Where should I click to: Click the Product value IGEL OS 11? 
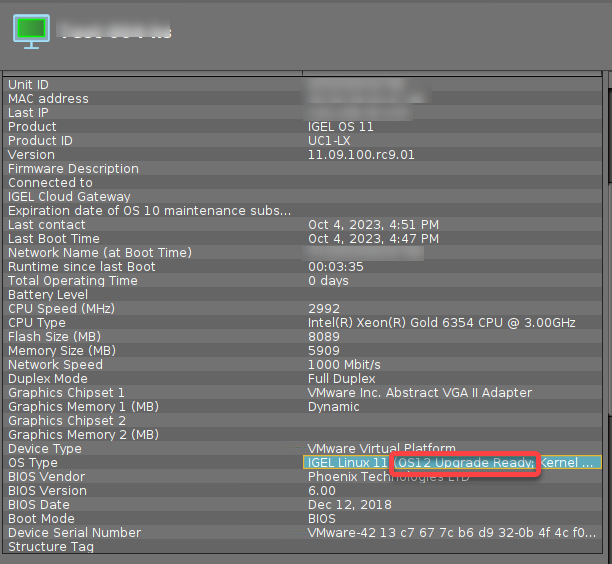[x=346, y=127]
